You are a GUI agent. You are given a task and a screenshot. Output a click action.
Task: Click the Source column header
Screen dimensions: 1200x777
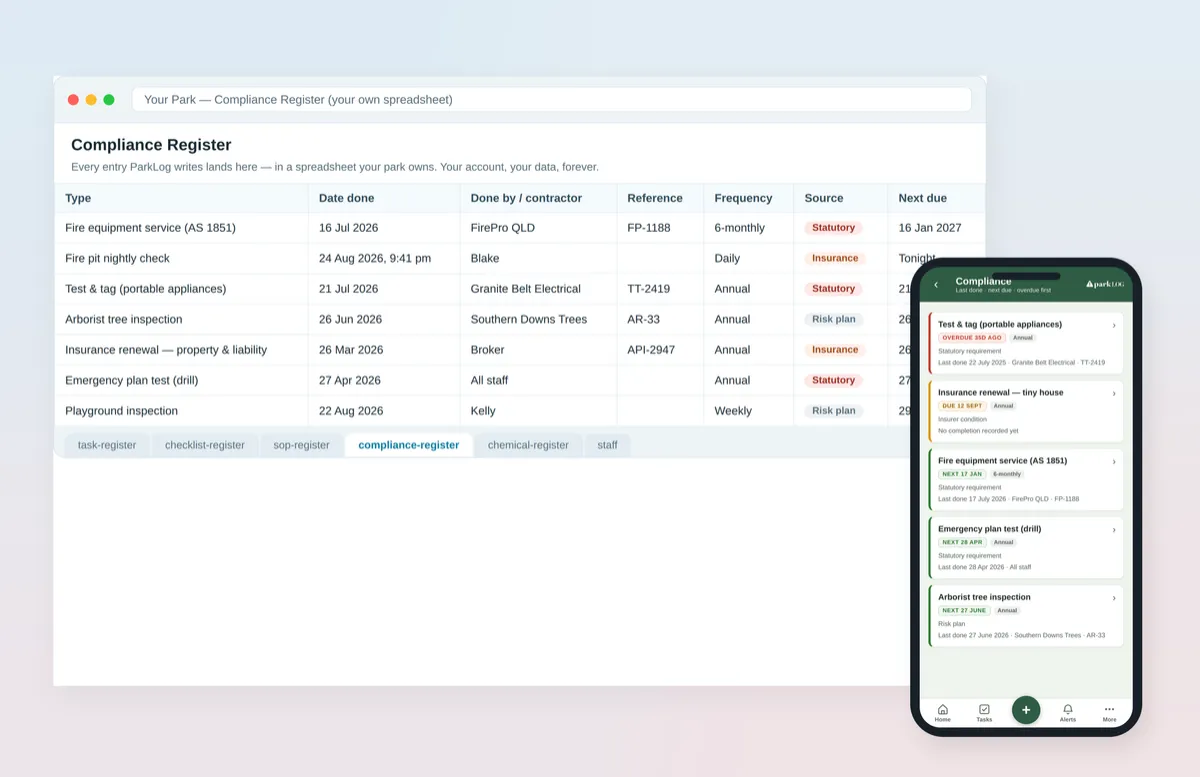point(840,198)
